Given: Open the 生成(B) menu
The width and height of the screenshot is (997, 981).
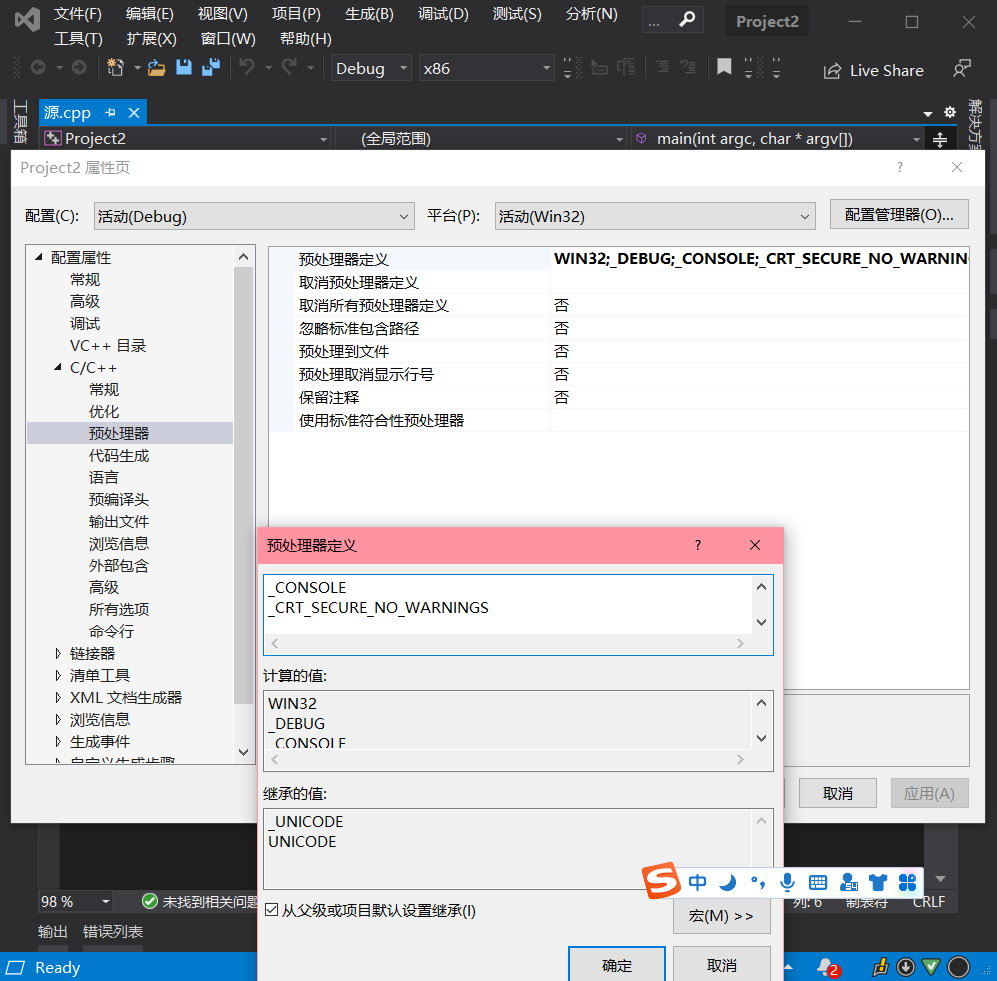Looking at the screenshot, I should (x=369, y=14).
